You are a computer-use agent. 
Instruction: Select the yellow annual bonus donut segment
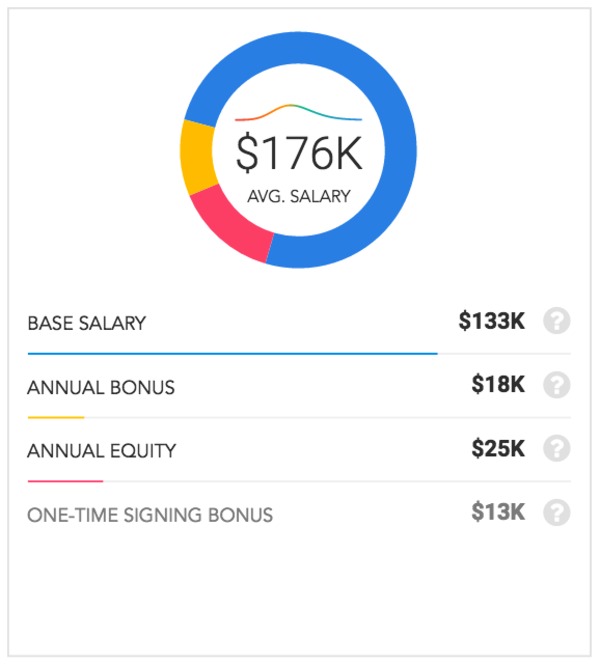click(199, 157)
